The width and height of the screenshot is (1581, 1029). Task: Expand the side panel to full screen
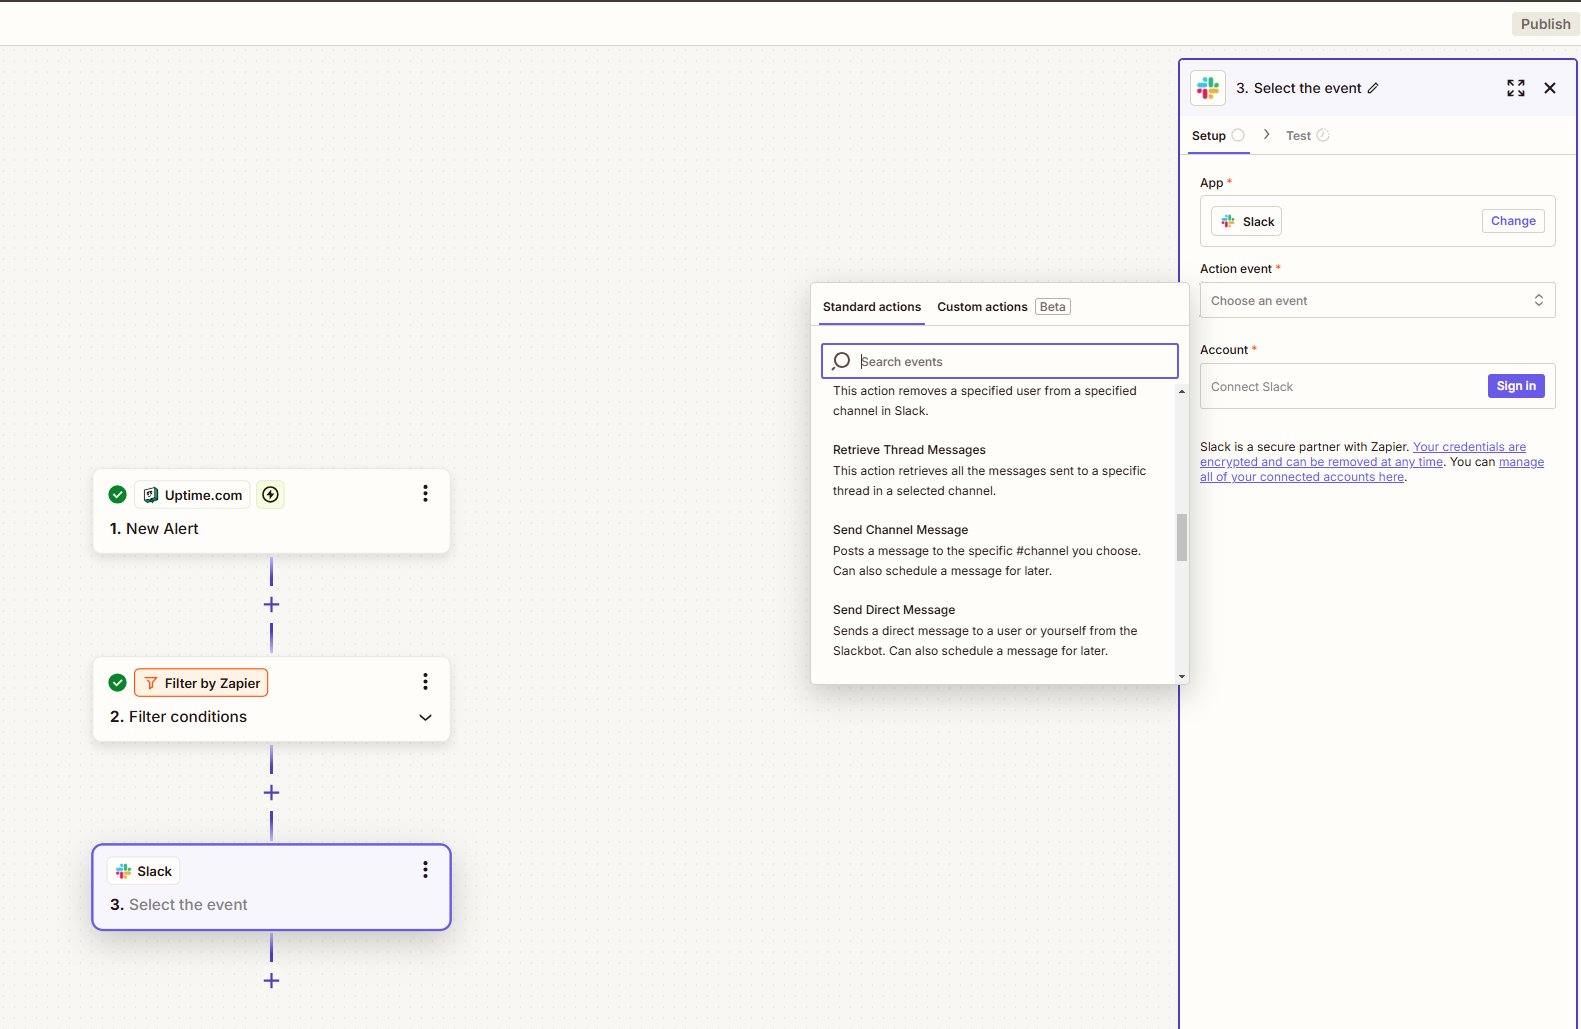coord(1516,88)
